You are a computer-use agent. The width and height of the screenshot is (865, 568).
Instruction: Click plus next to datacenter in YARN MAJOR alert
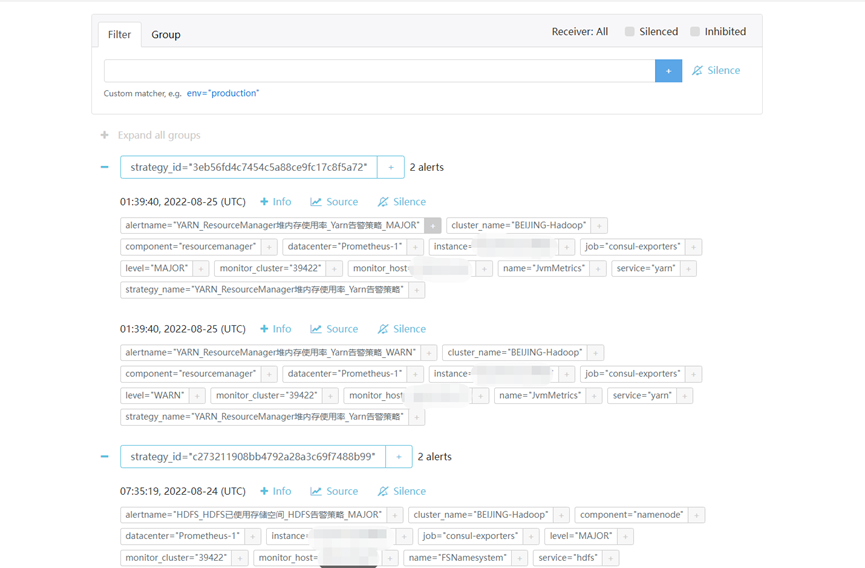tap(416, 247)
